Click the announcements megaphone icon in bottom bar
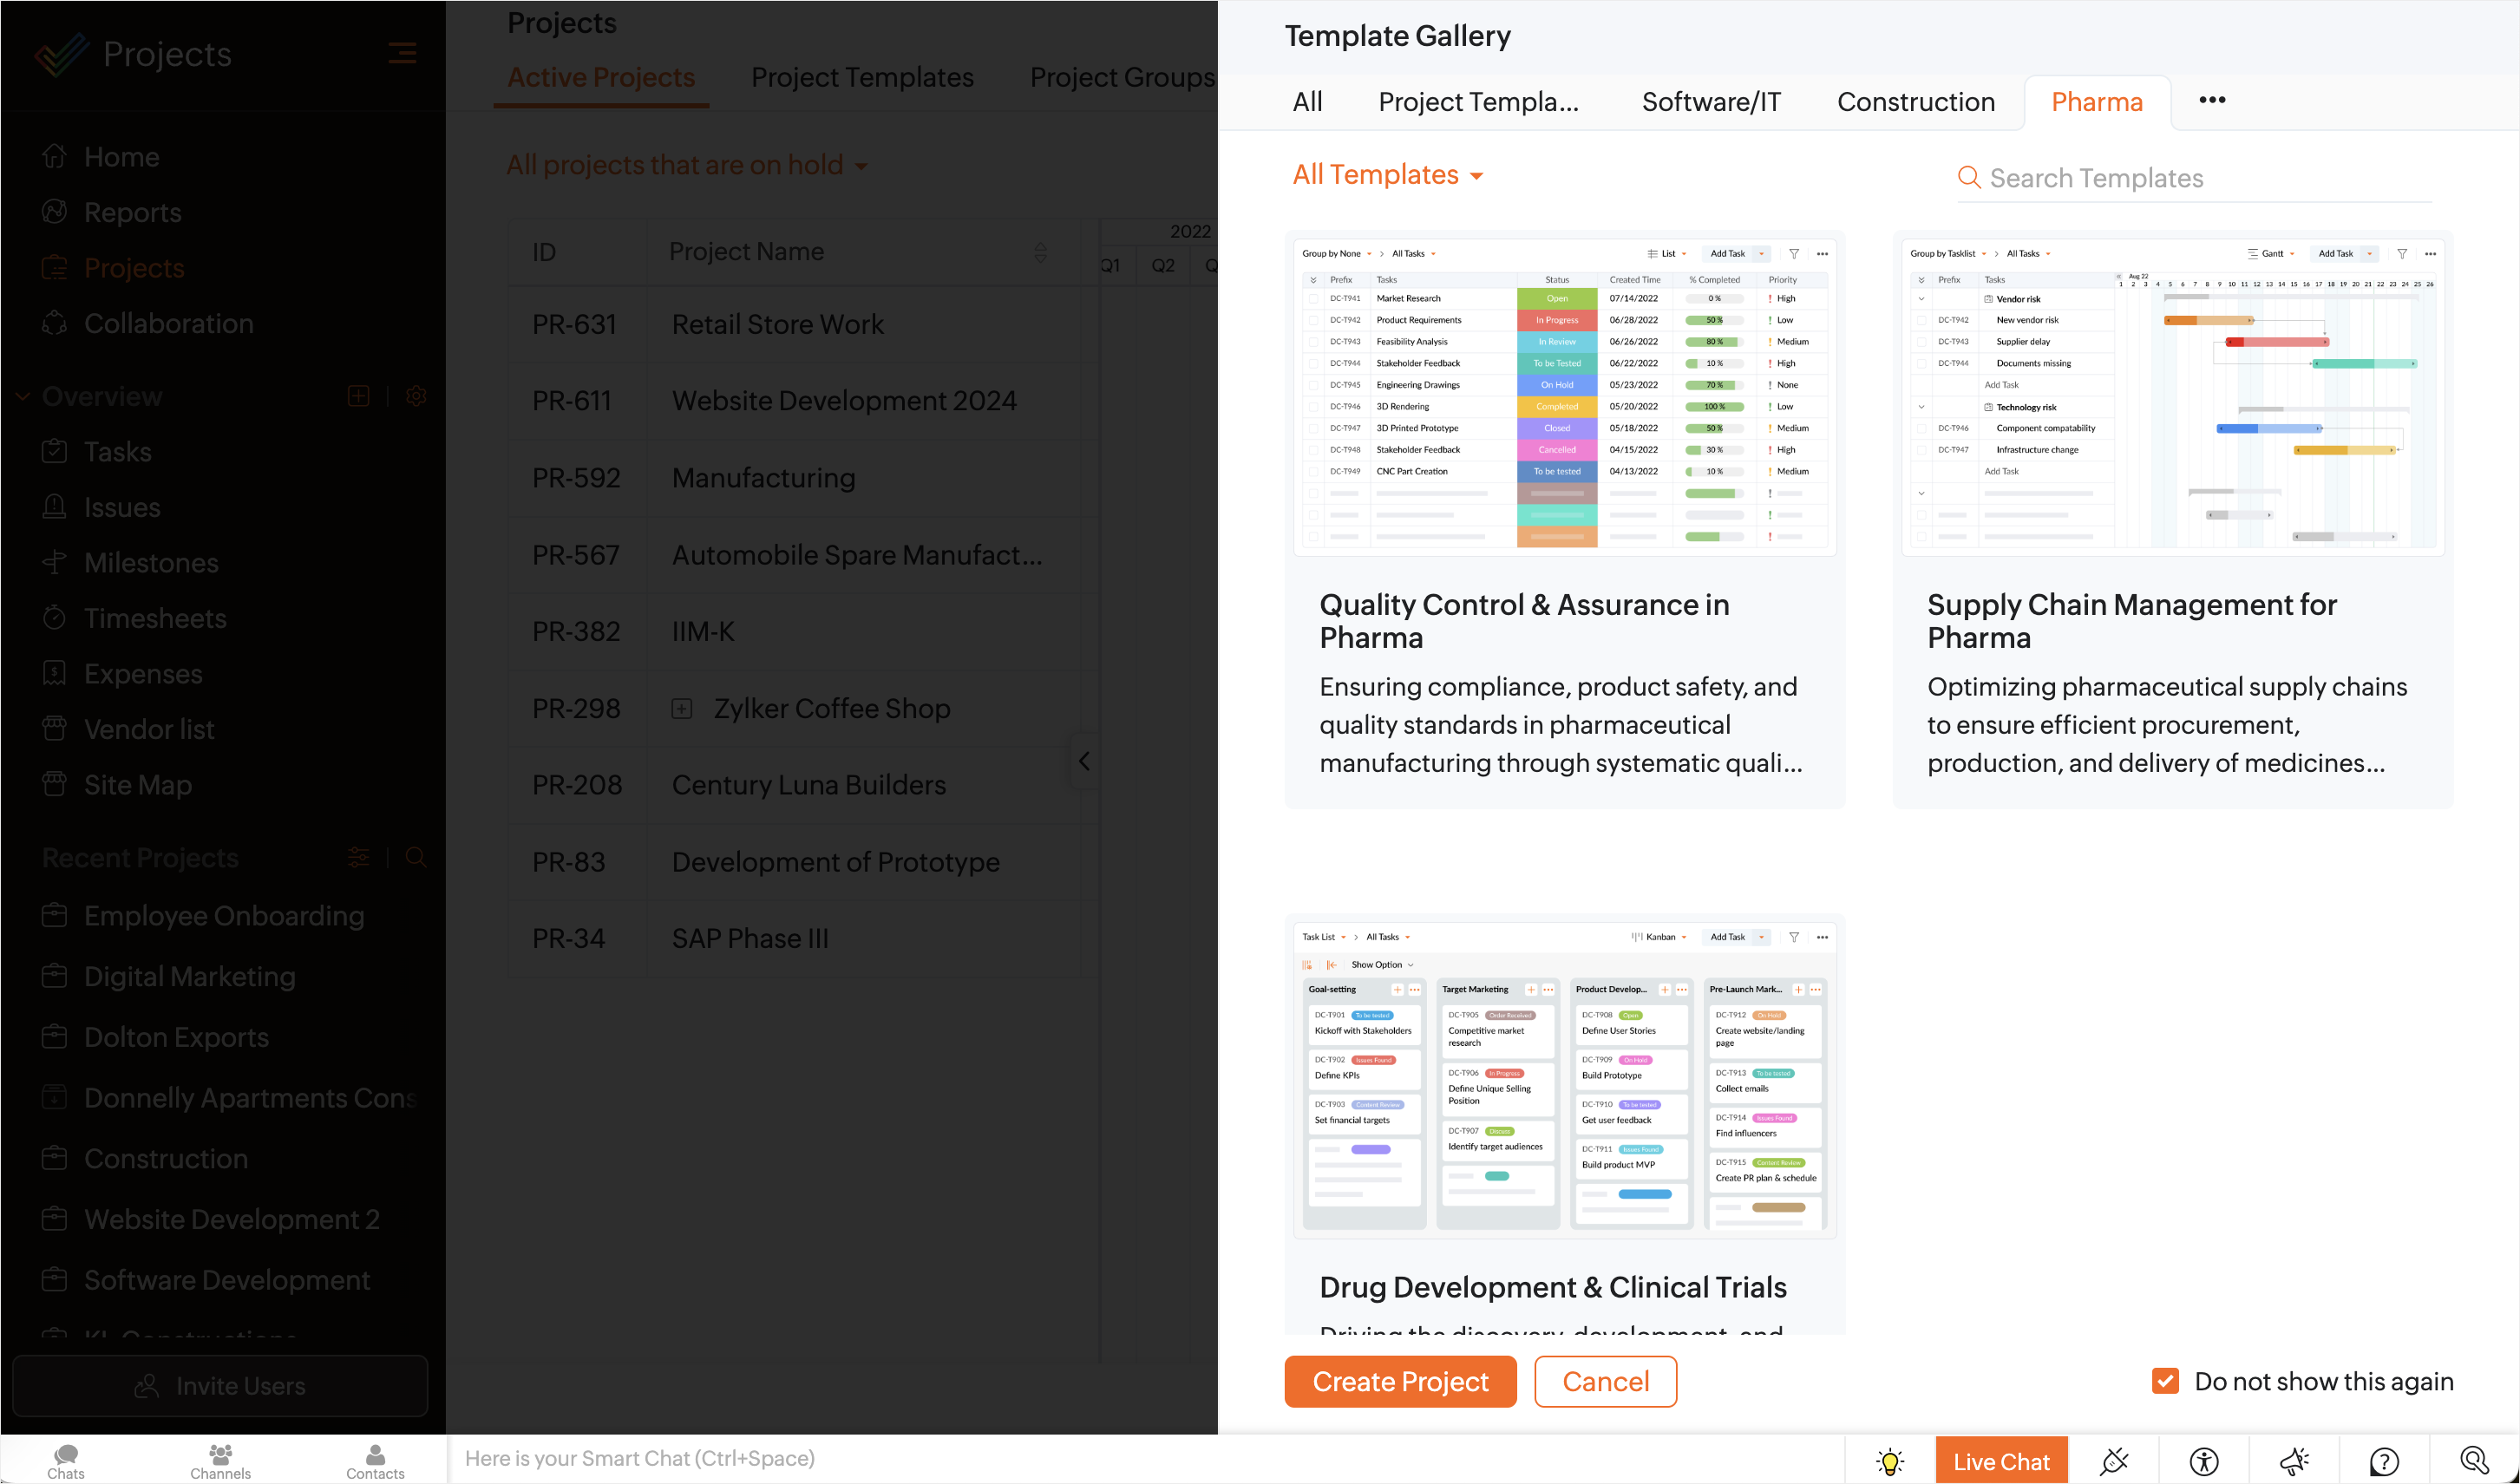The width and height of the screenshot is (2520, 1484). point(2294,1461)
